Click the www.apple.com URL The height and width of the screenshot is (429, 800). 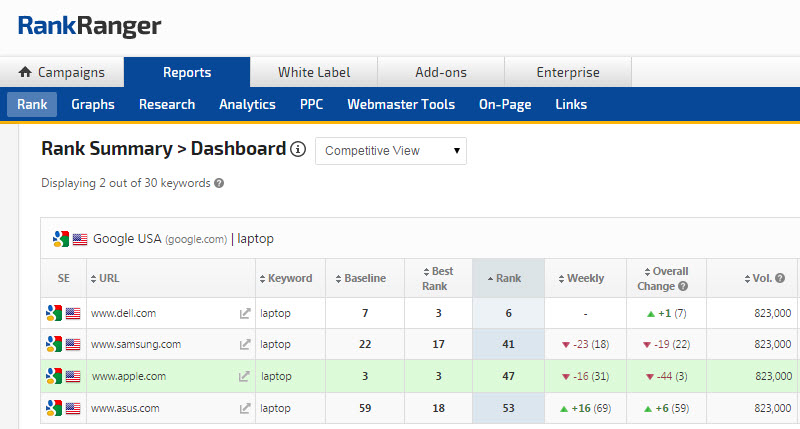[129, 377]
